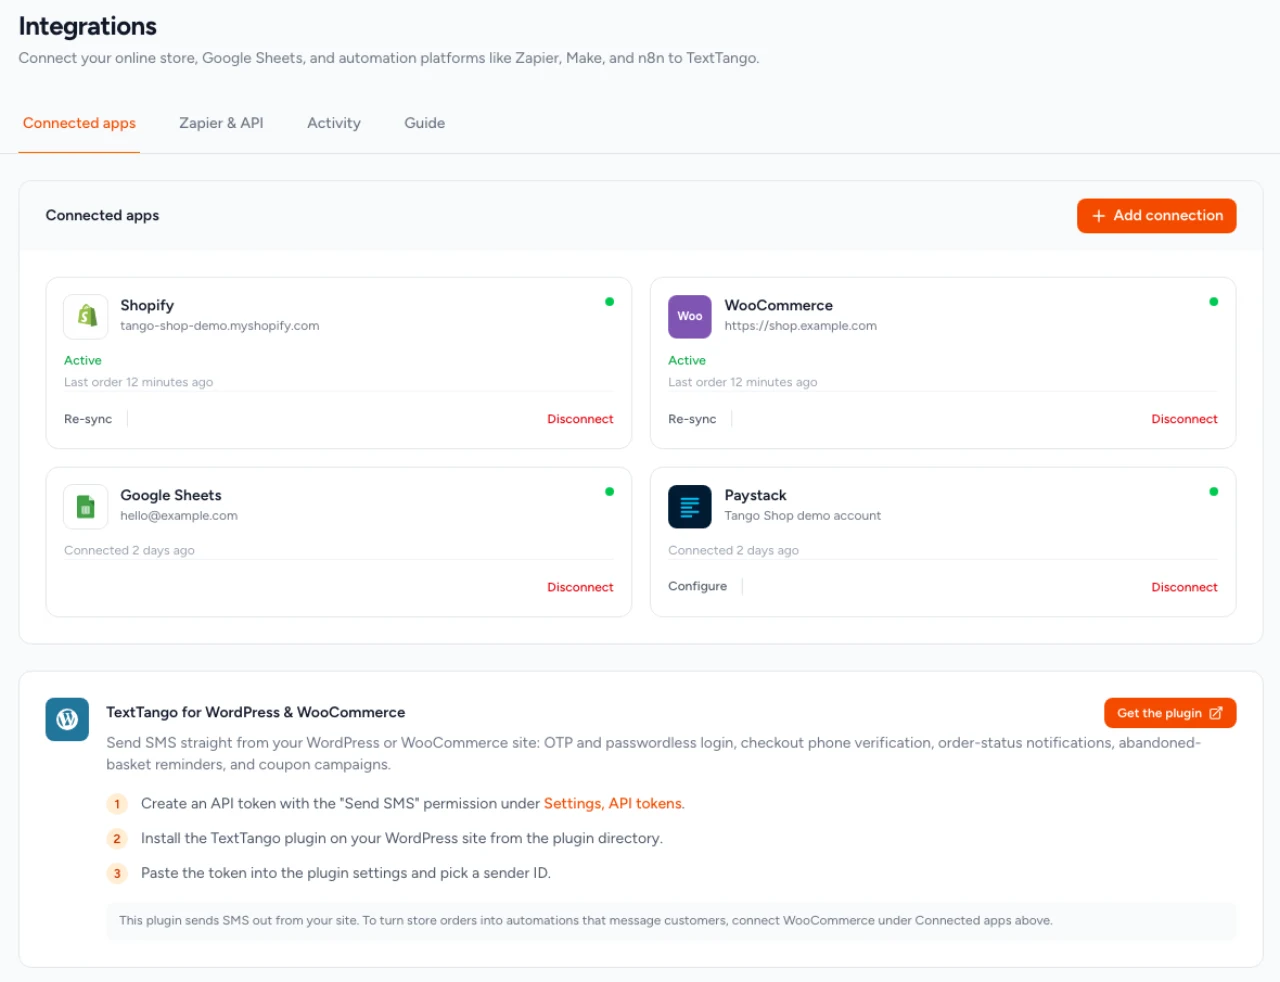Click the green status dot on Shopify card

[x=609, y=301]
